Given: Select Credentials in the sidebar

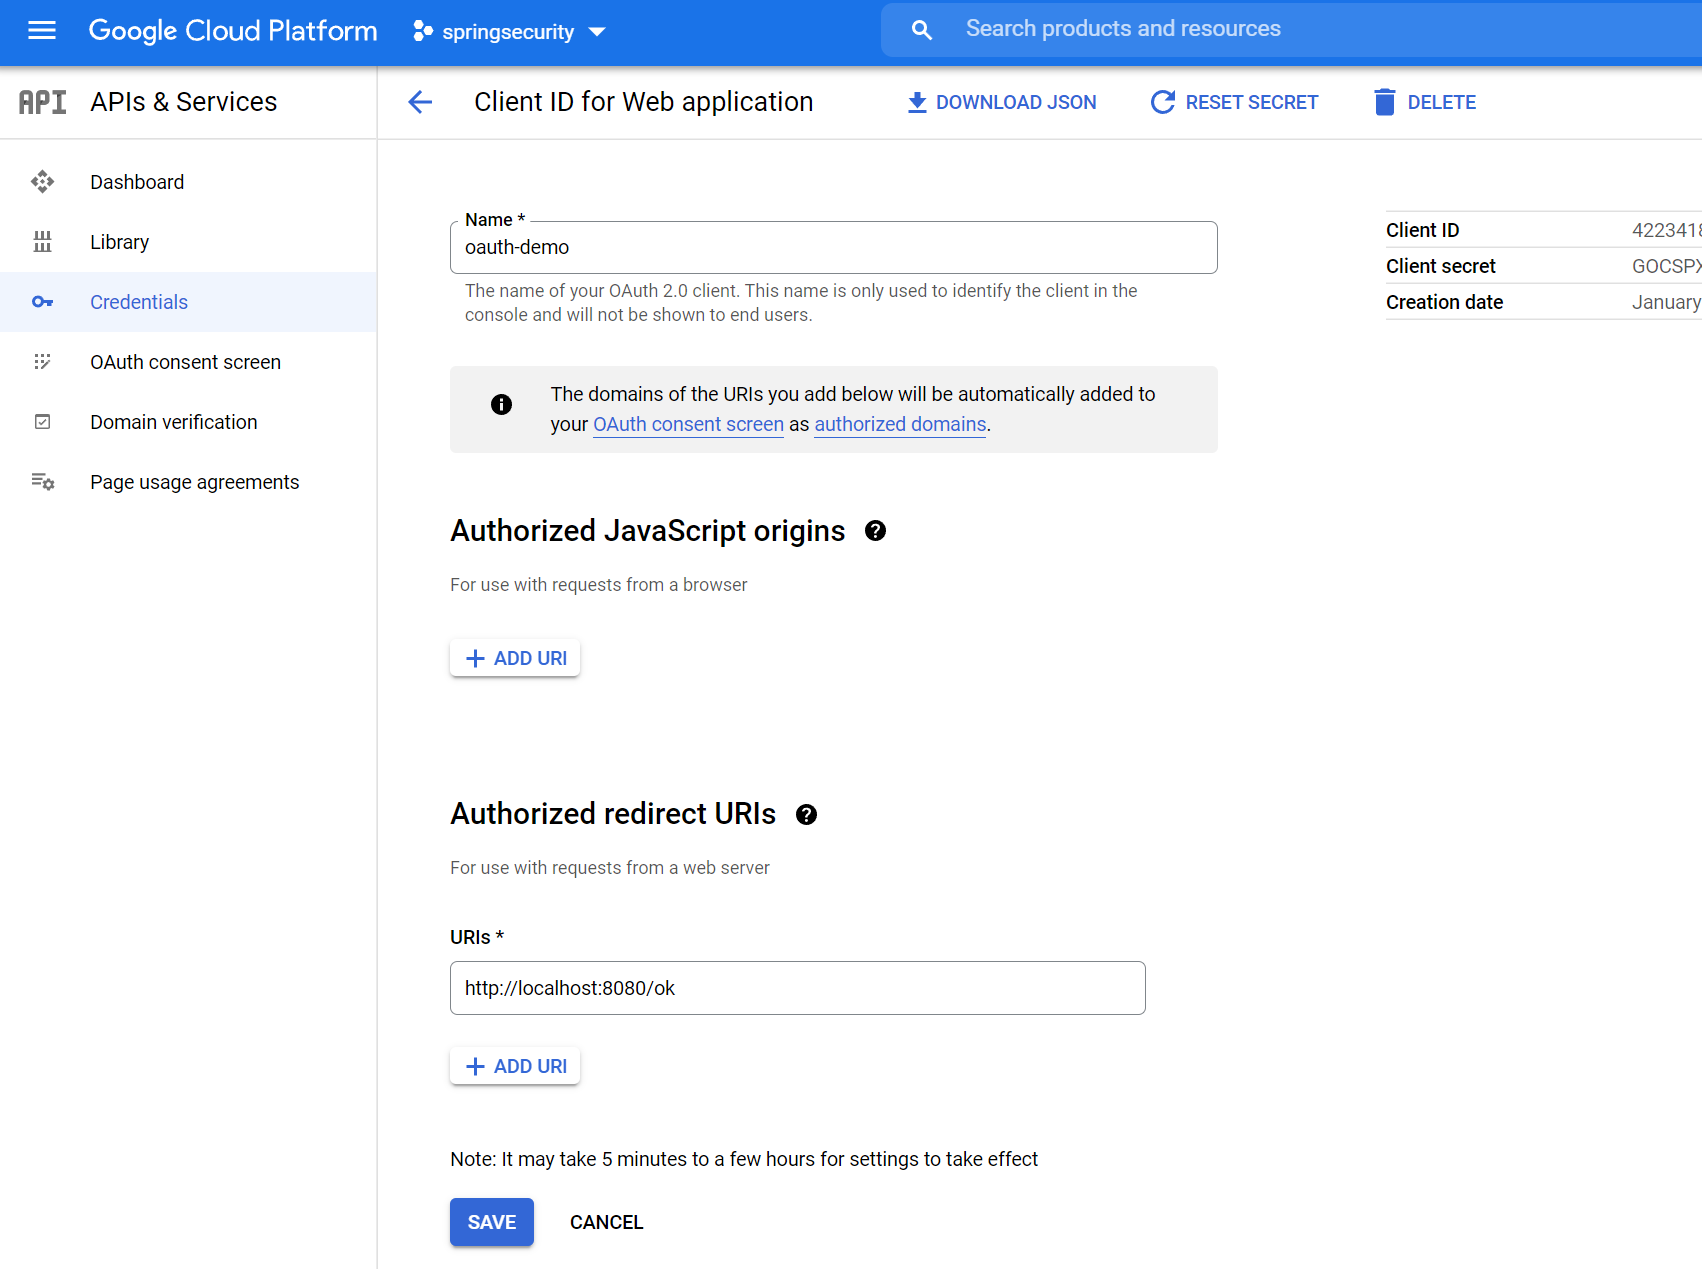Looking at the screenshot, I should click(188, 302).
